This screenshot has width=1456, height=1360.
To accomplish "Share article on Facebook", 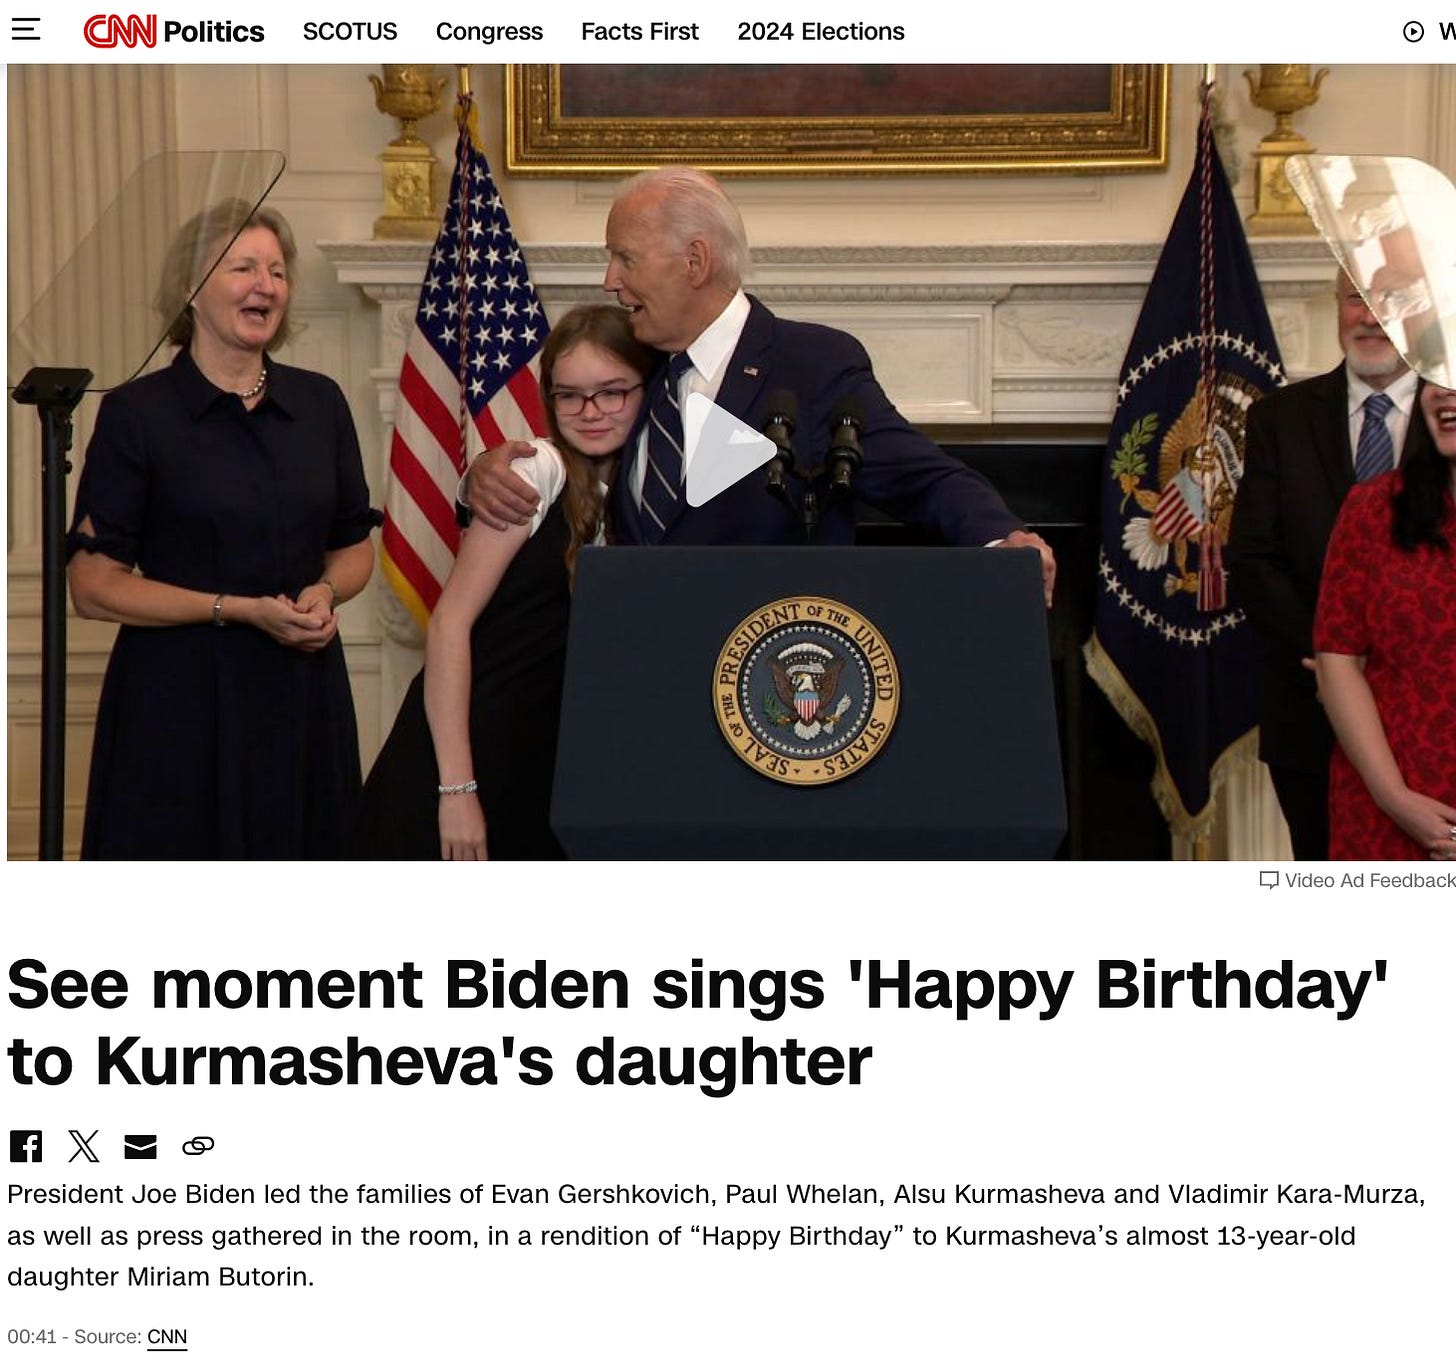I will coord(26,1146).
